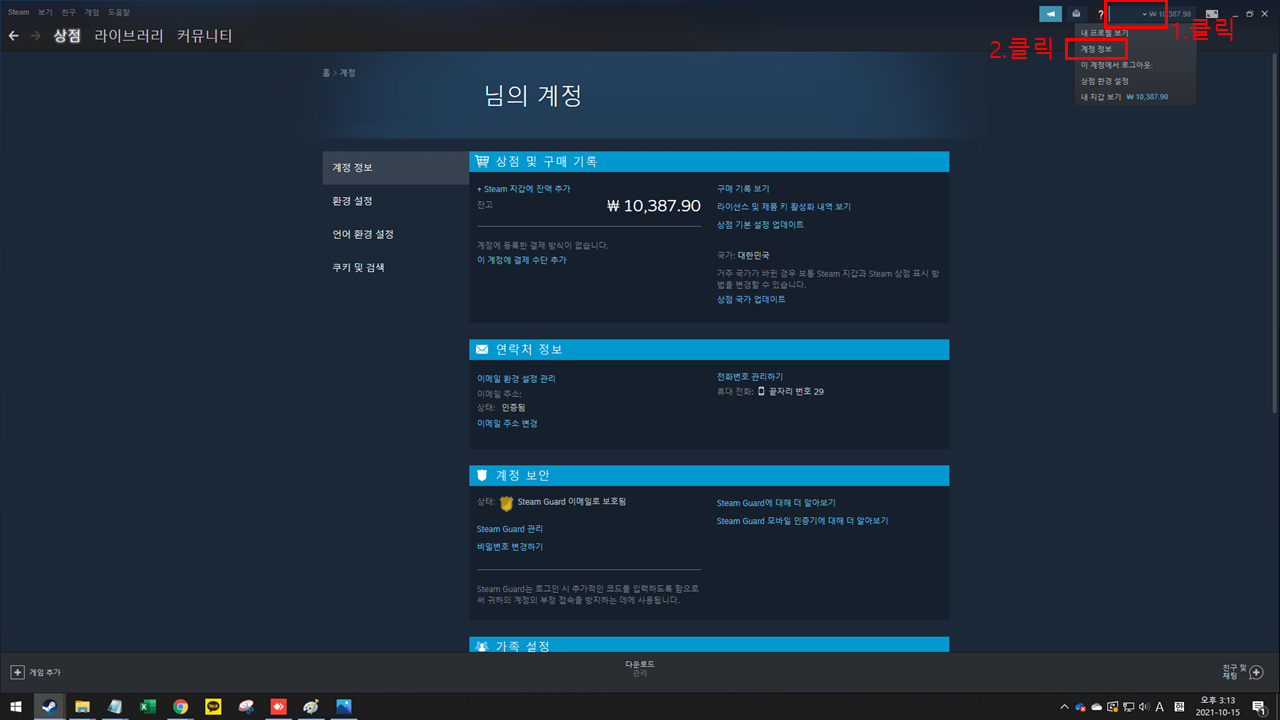Go forward with the right arrow
Image resolution: width=1280 pixels, height=720 pixels.
click(x=36, y=36)
